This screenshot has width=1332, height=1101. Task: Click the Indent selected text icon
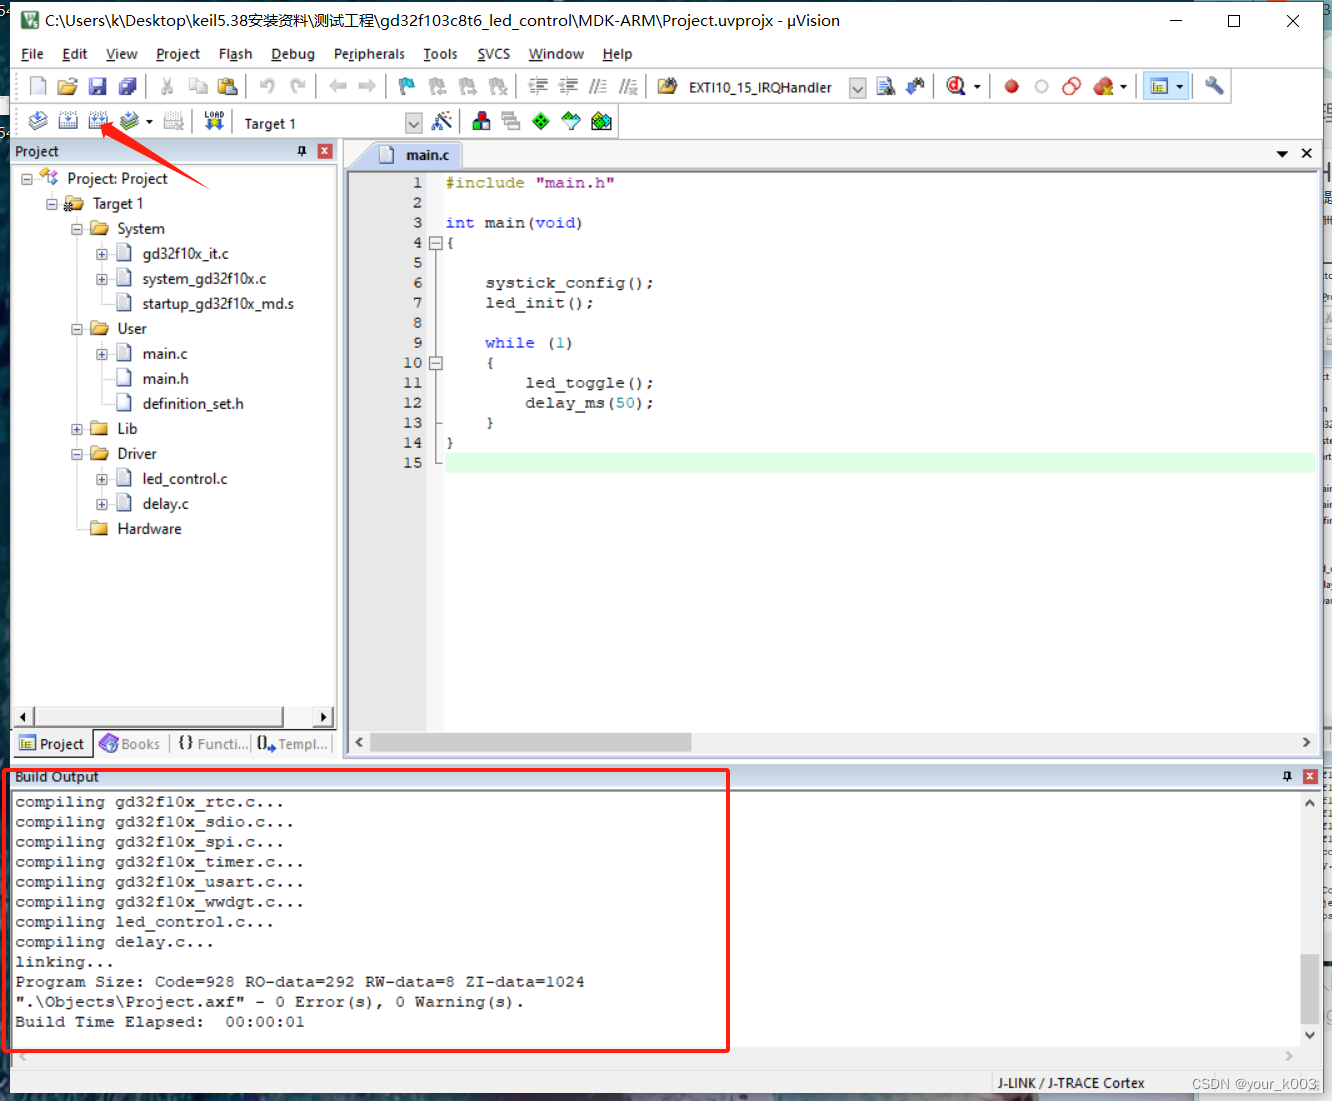pos(538,87)
